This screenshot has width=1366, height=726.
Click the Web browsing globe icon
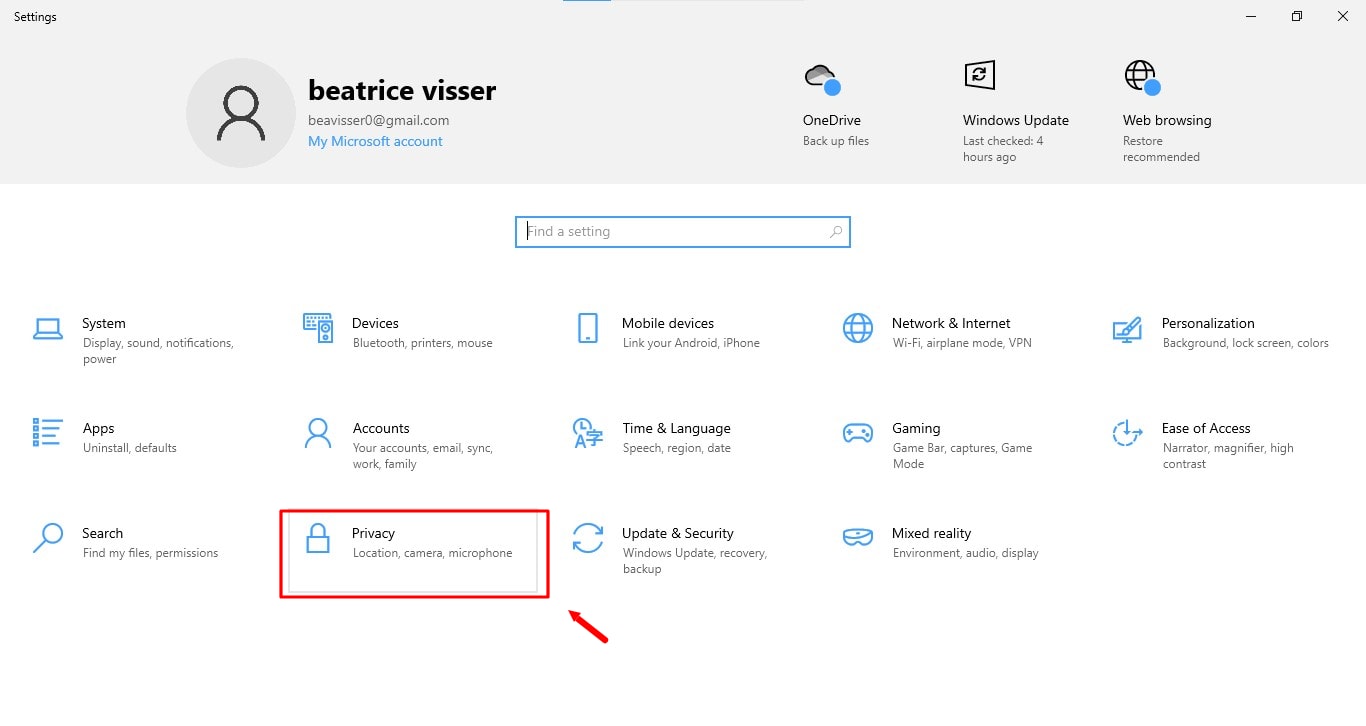click(1142, 77)
